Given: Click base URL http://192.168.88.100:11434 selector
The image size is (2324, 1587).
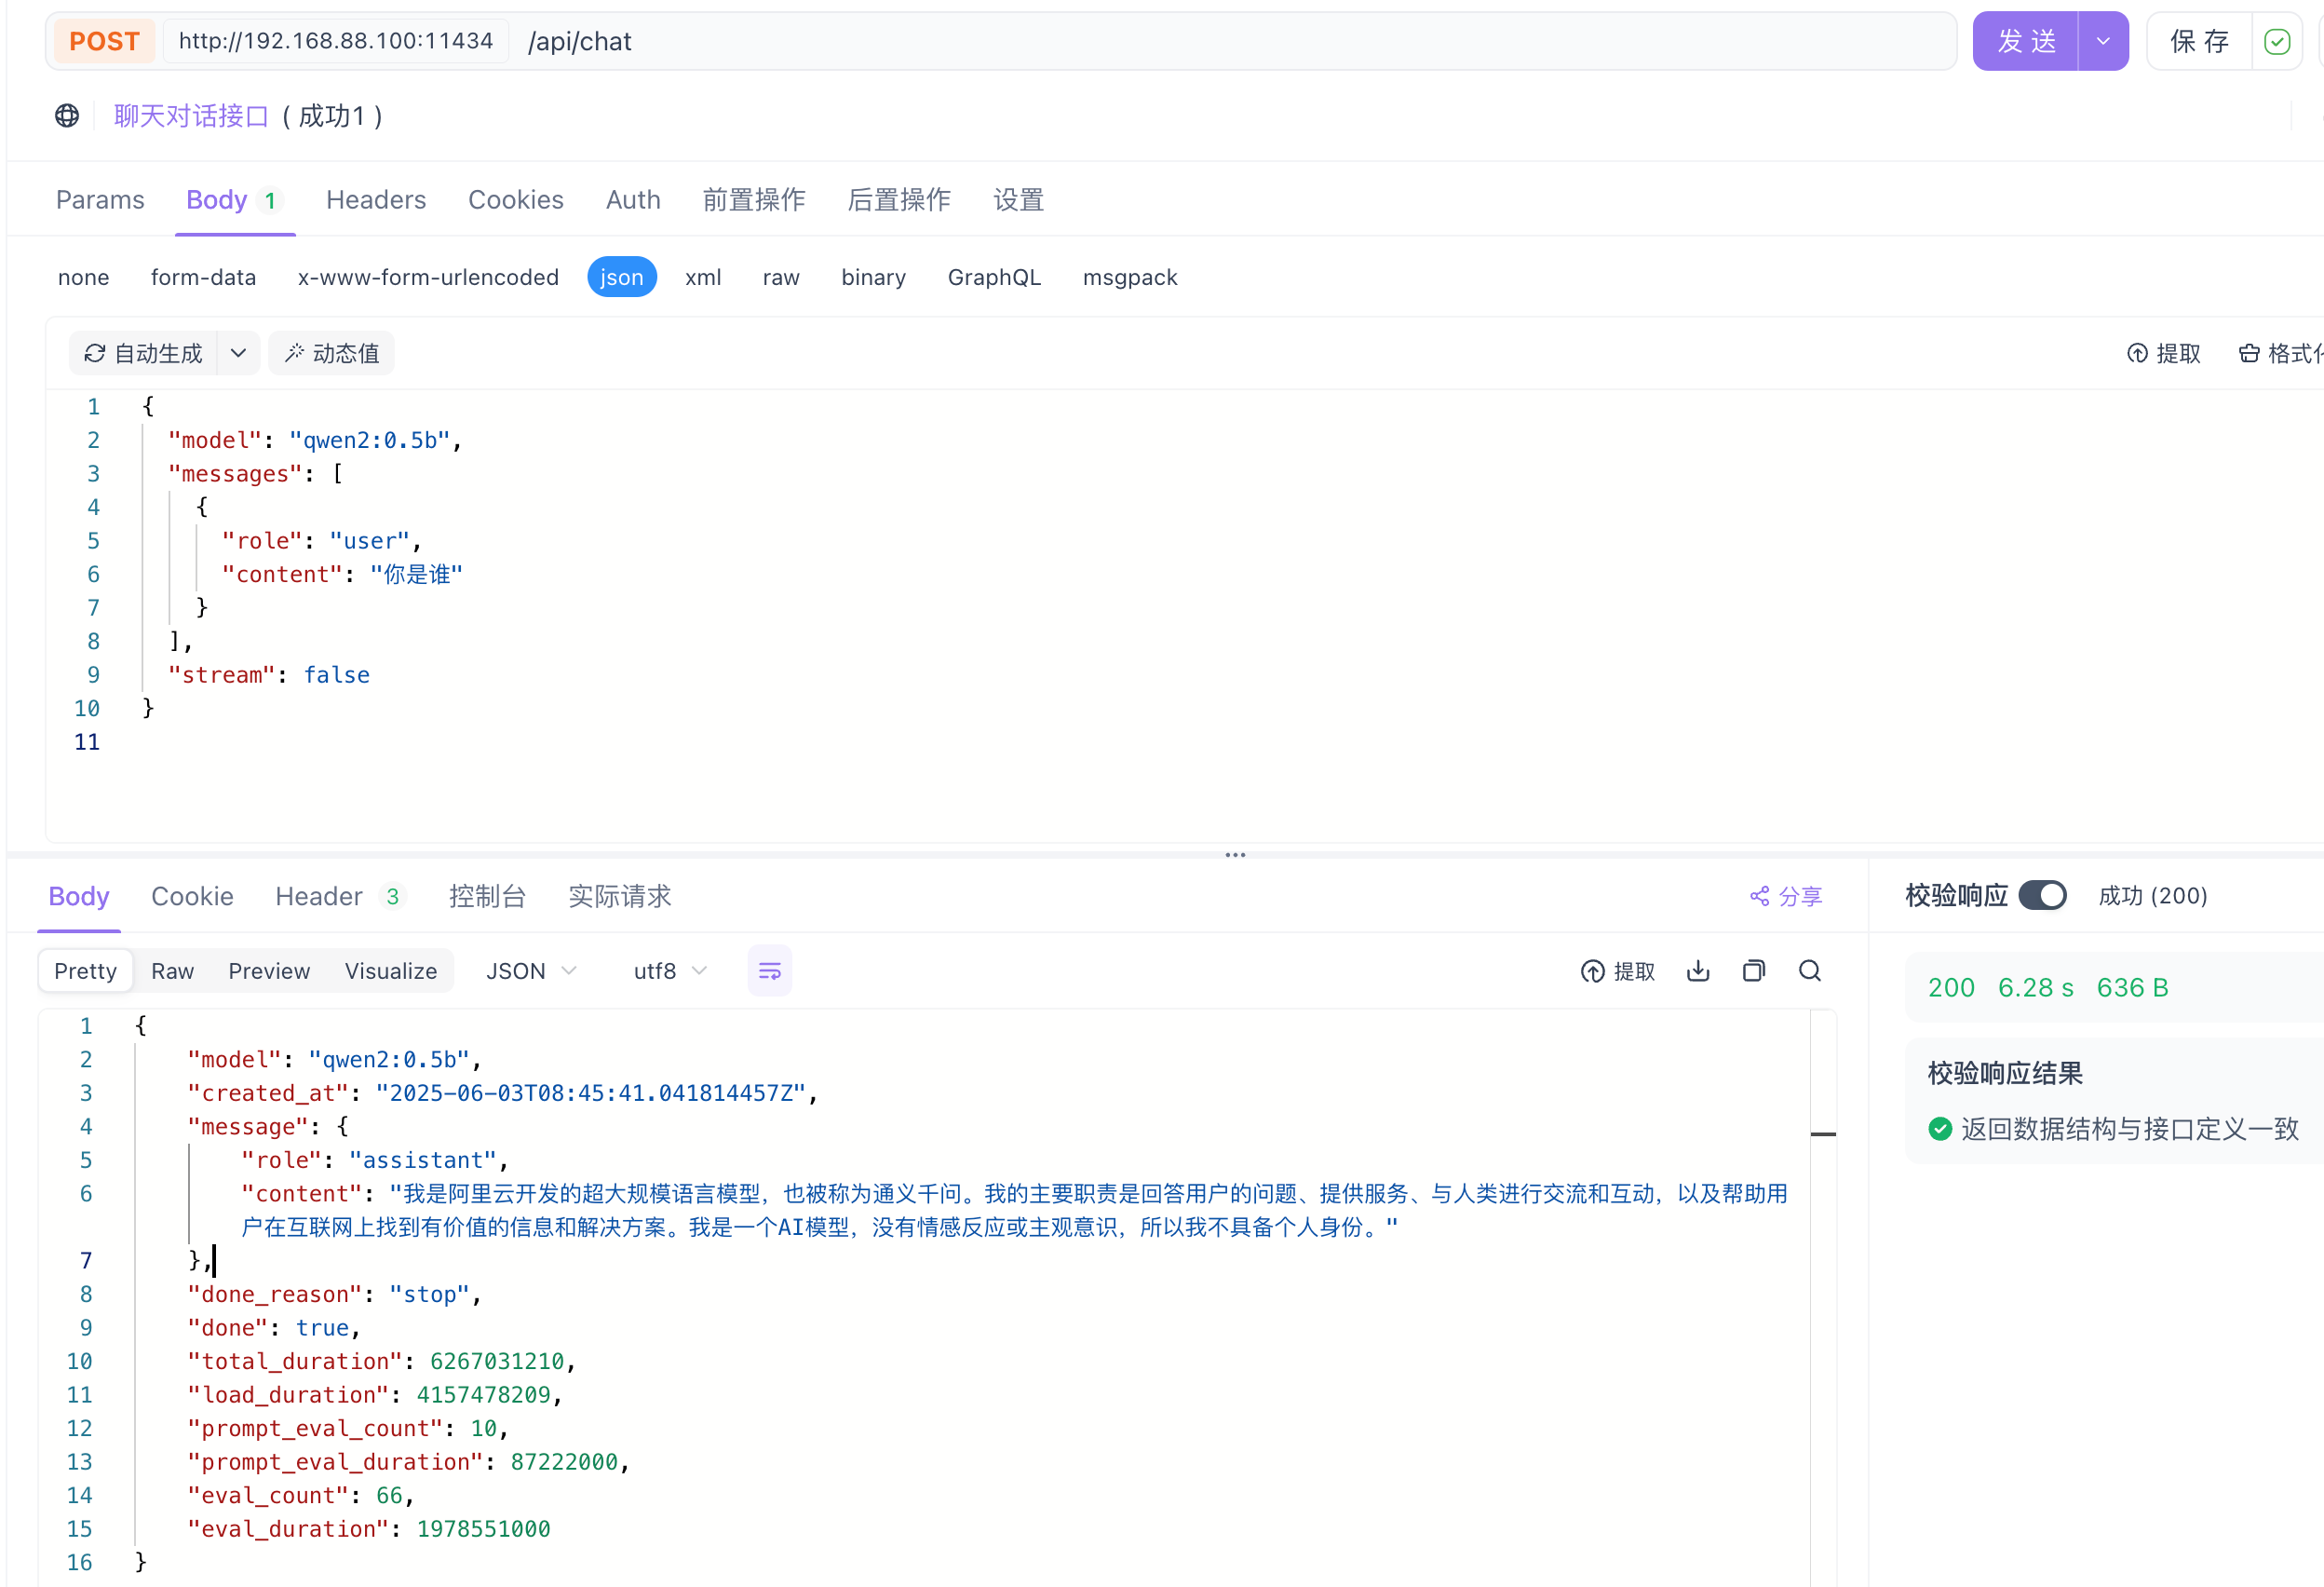Looking at the screenshot, I should (336, 41).
